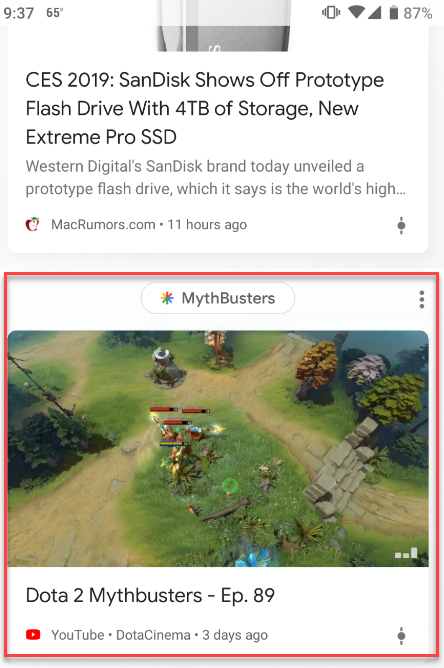Toggle the feedback control on MacRumors article
Viewport: 444px width, 668px height.
[401, 225]
